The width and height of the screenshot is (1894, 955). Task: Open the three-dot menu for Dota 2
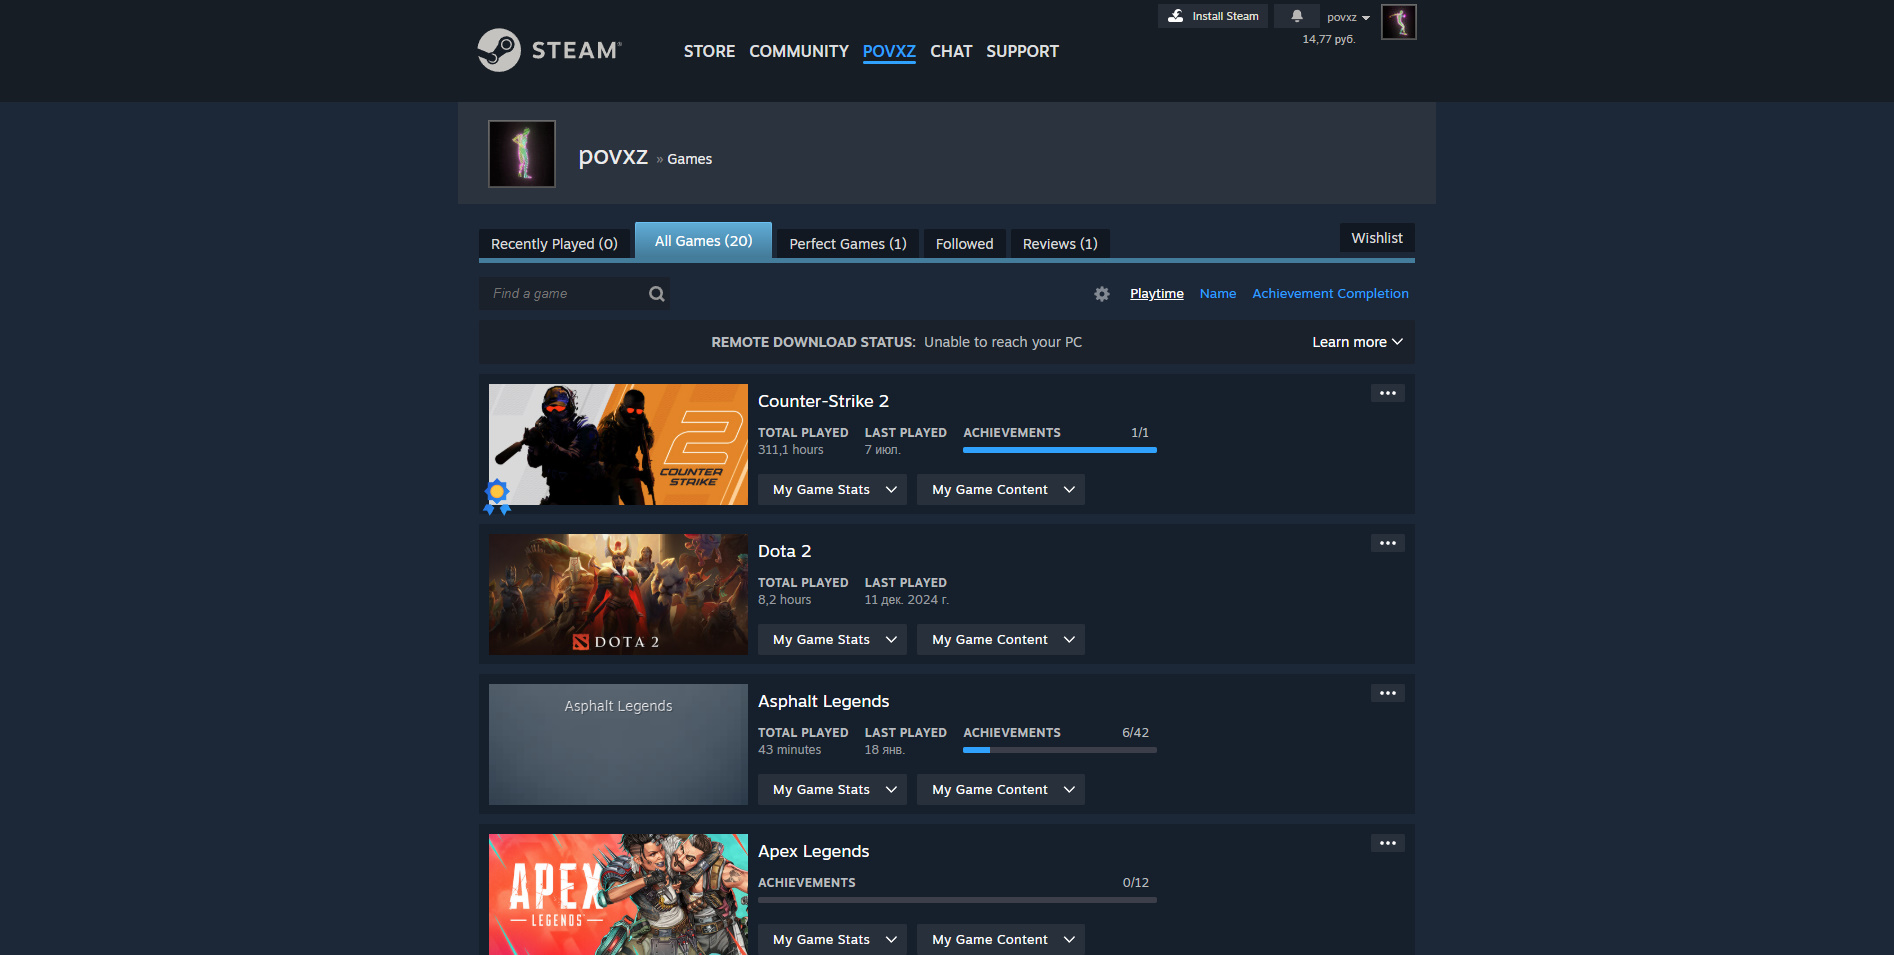point(1388,543)
